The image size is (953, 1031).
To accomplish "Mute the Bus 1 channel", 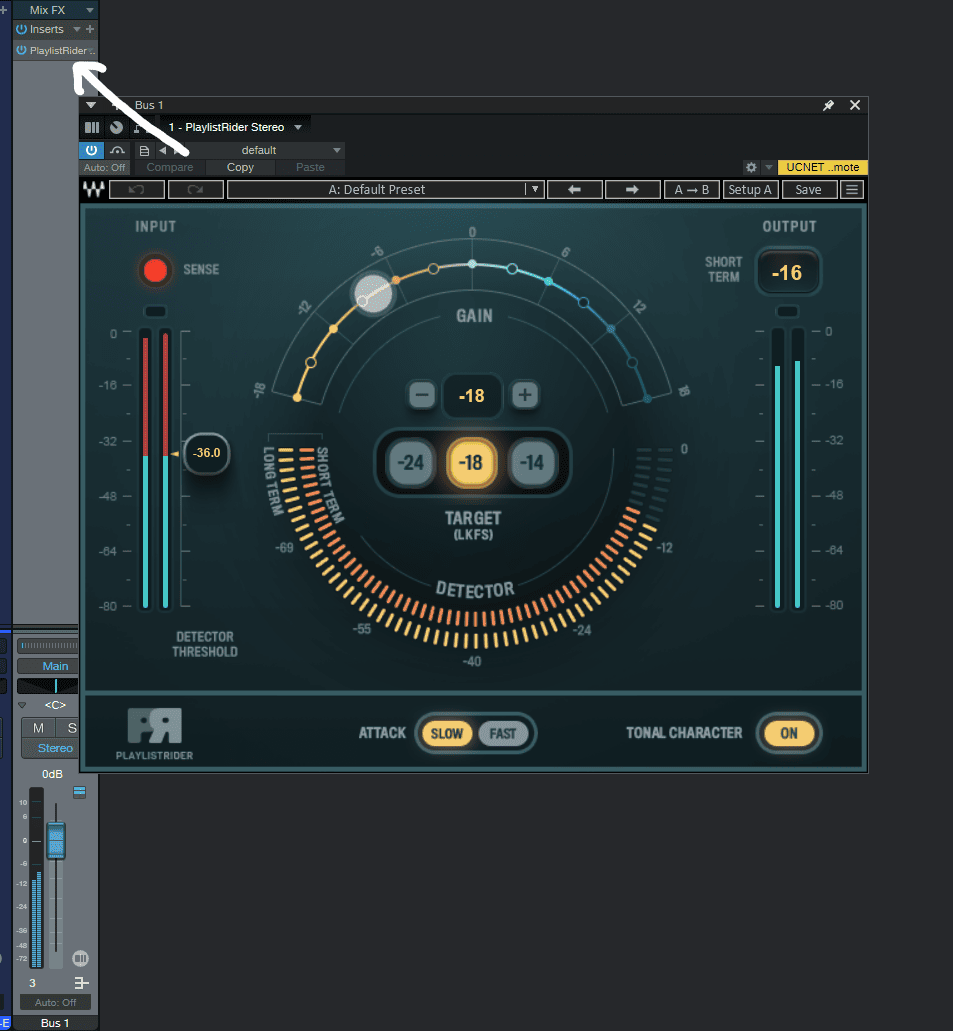I will click(x=38, y=727).
